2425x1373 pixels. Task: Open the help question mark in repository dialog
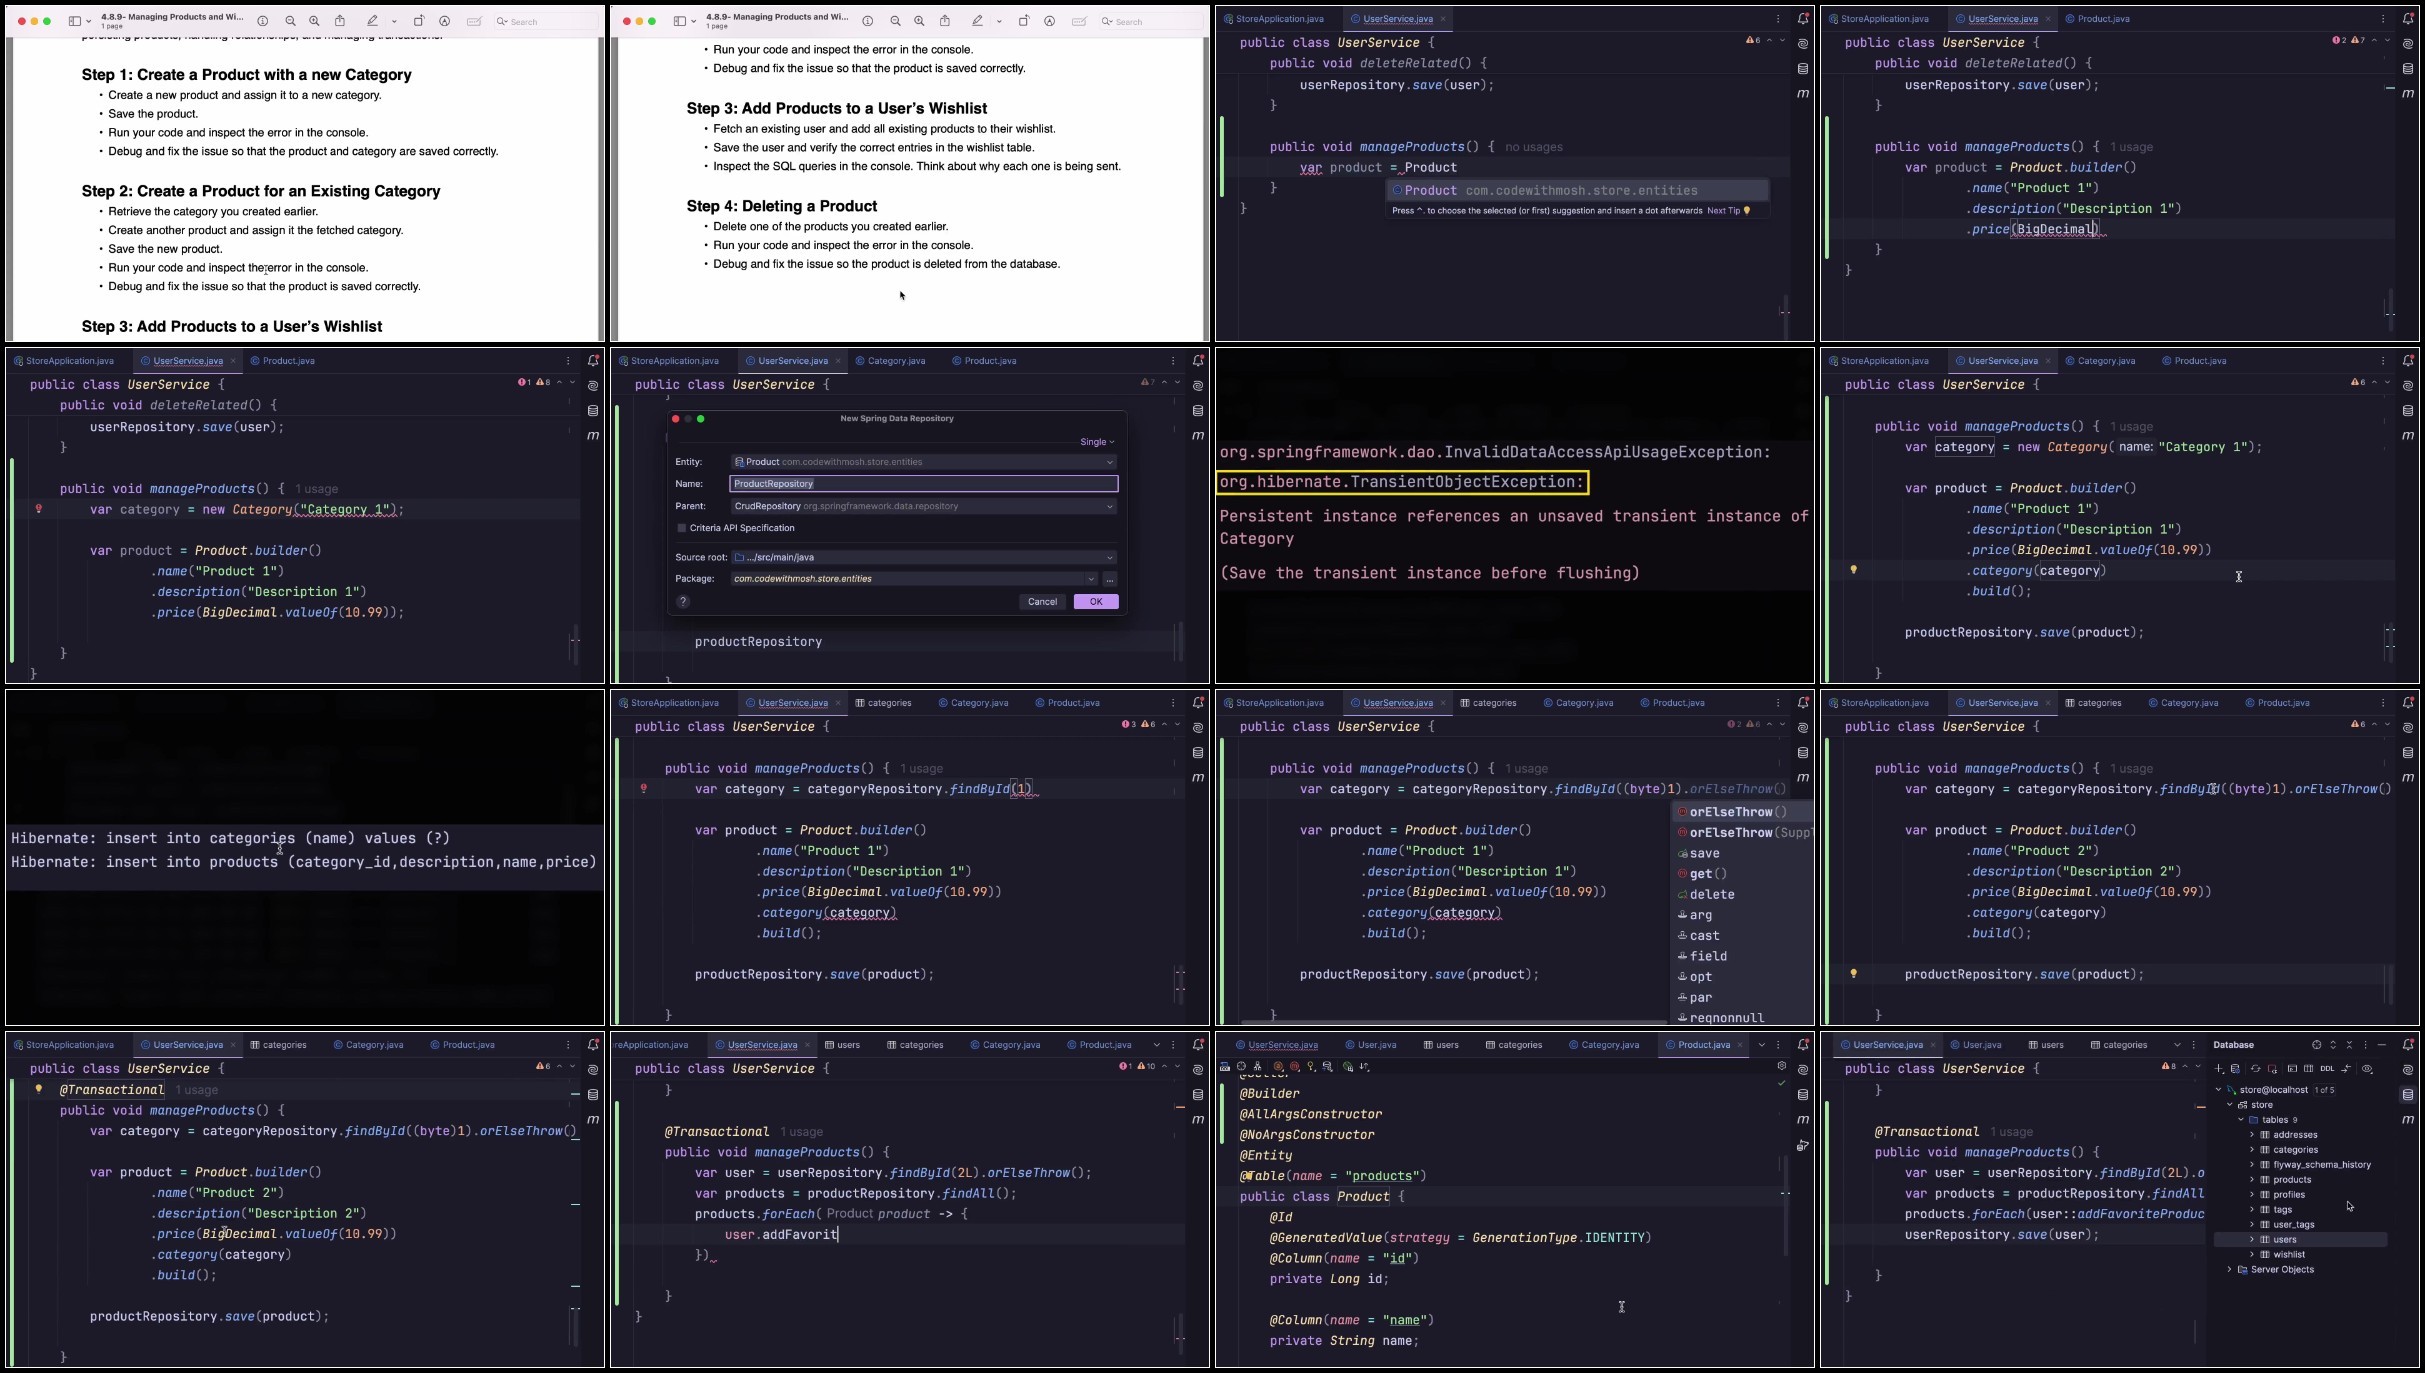[683, 601]
